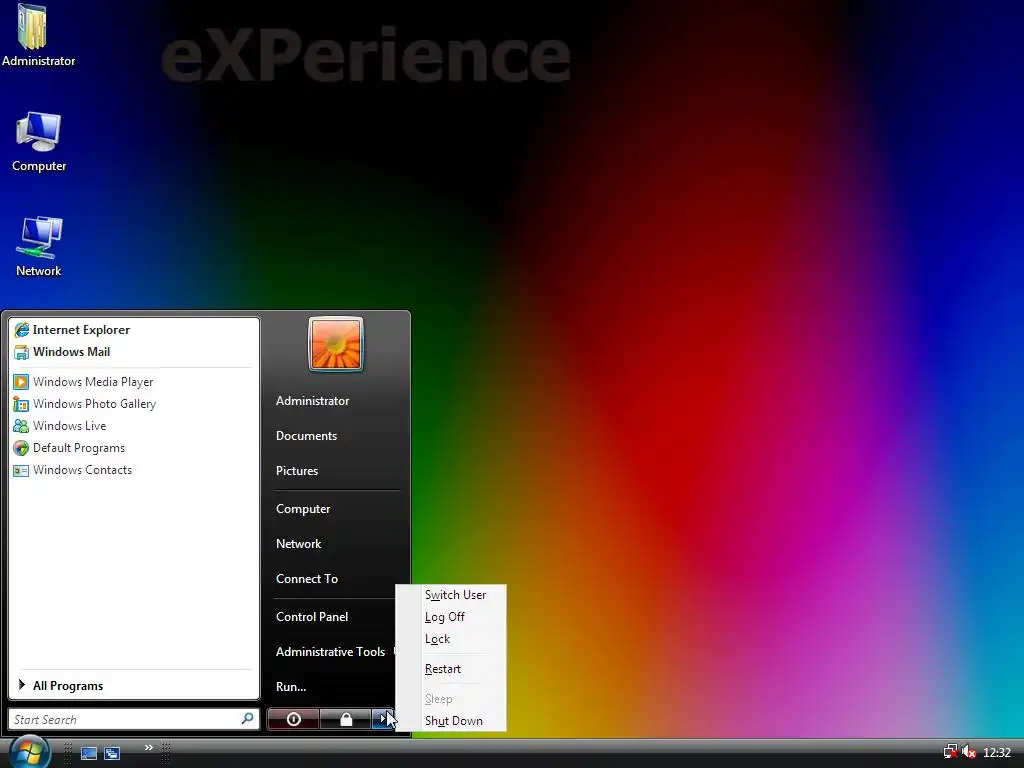Click the taskbar toolbar grip handle after chevron
The image size is (1024, 768).
pyautogui.click(x=166, y=753)
